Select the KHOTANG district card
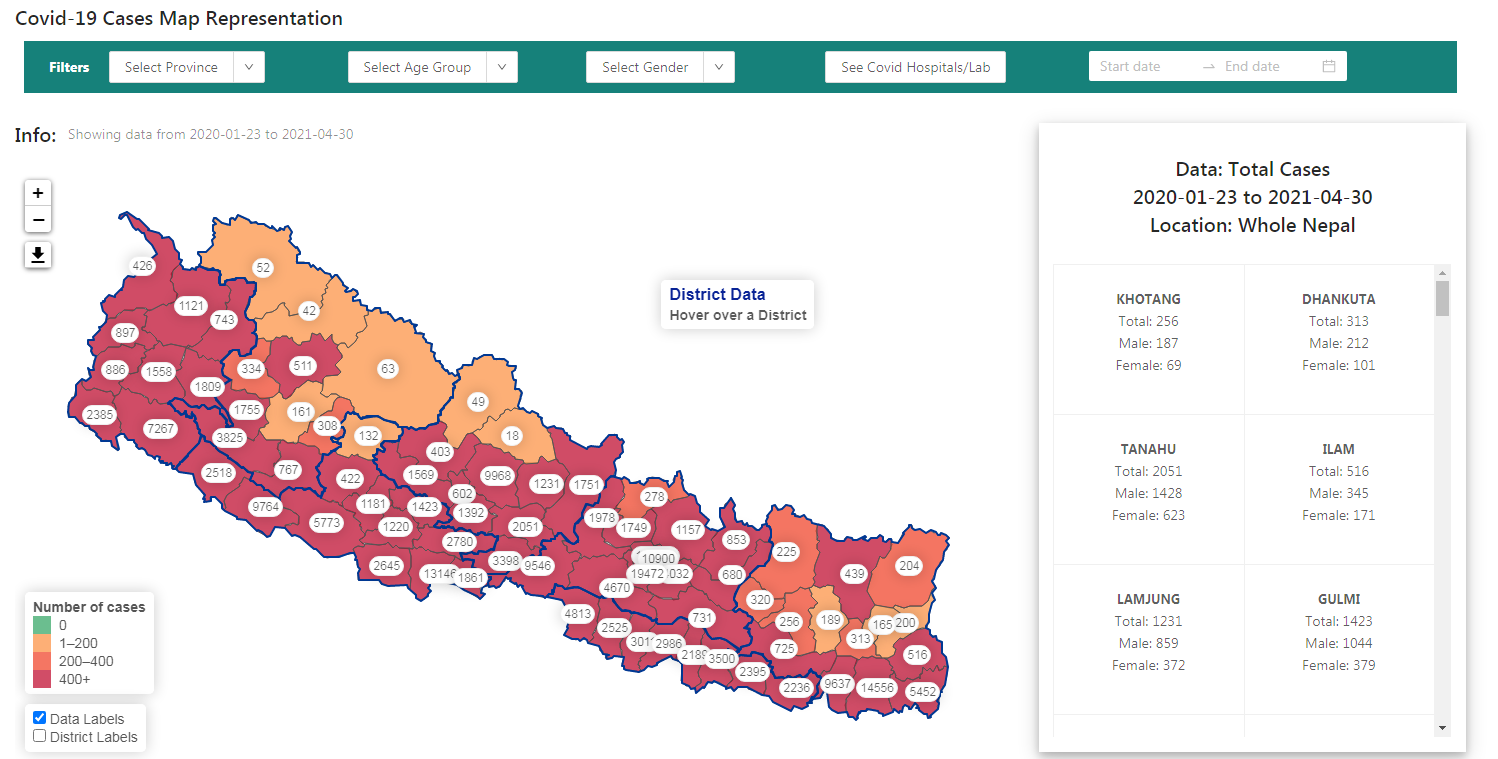Image resolution: width=1498 pixels, height=759 pixels. [x=1148, y=339]
